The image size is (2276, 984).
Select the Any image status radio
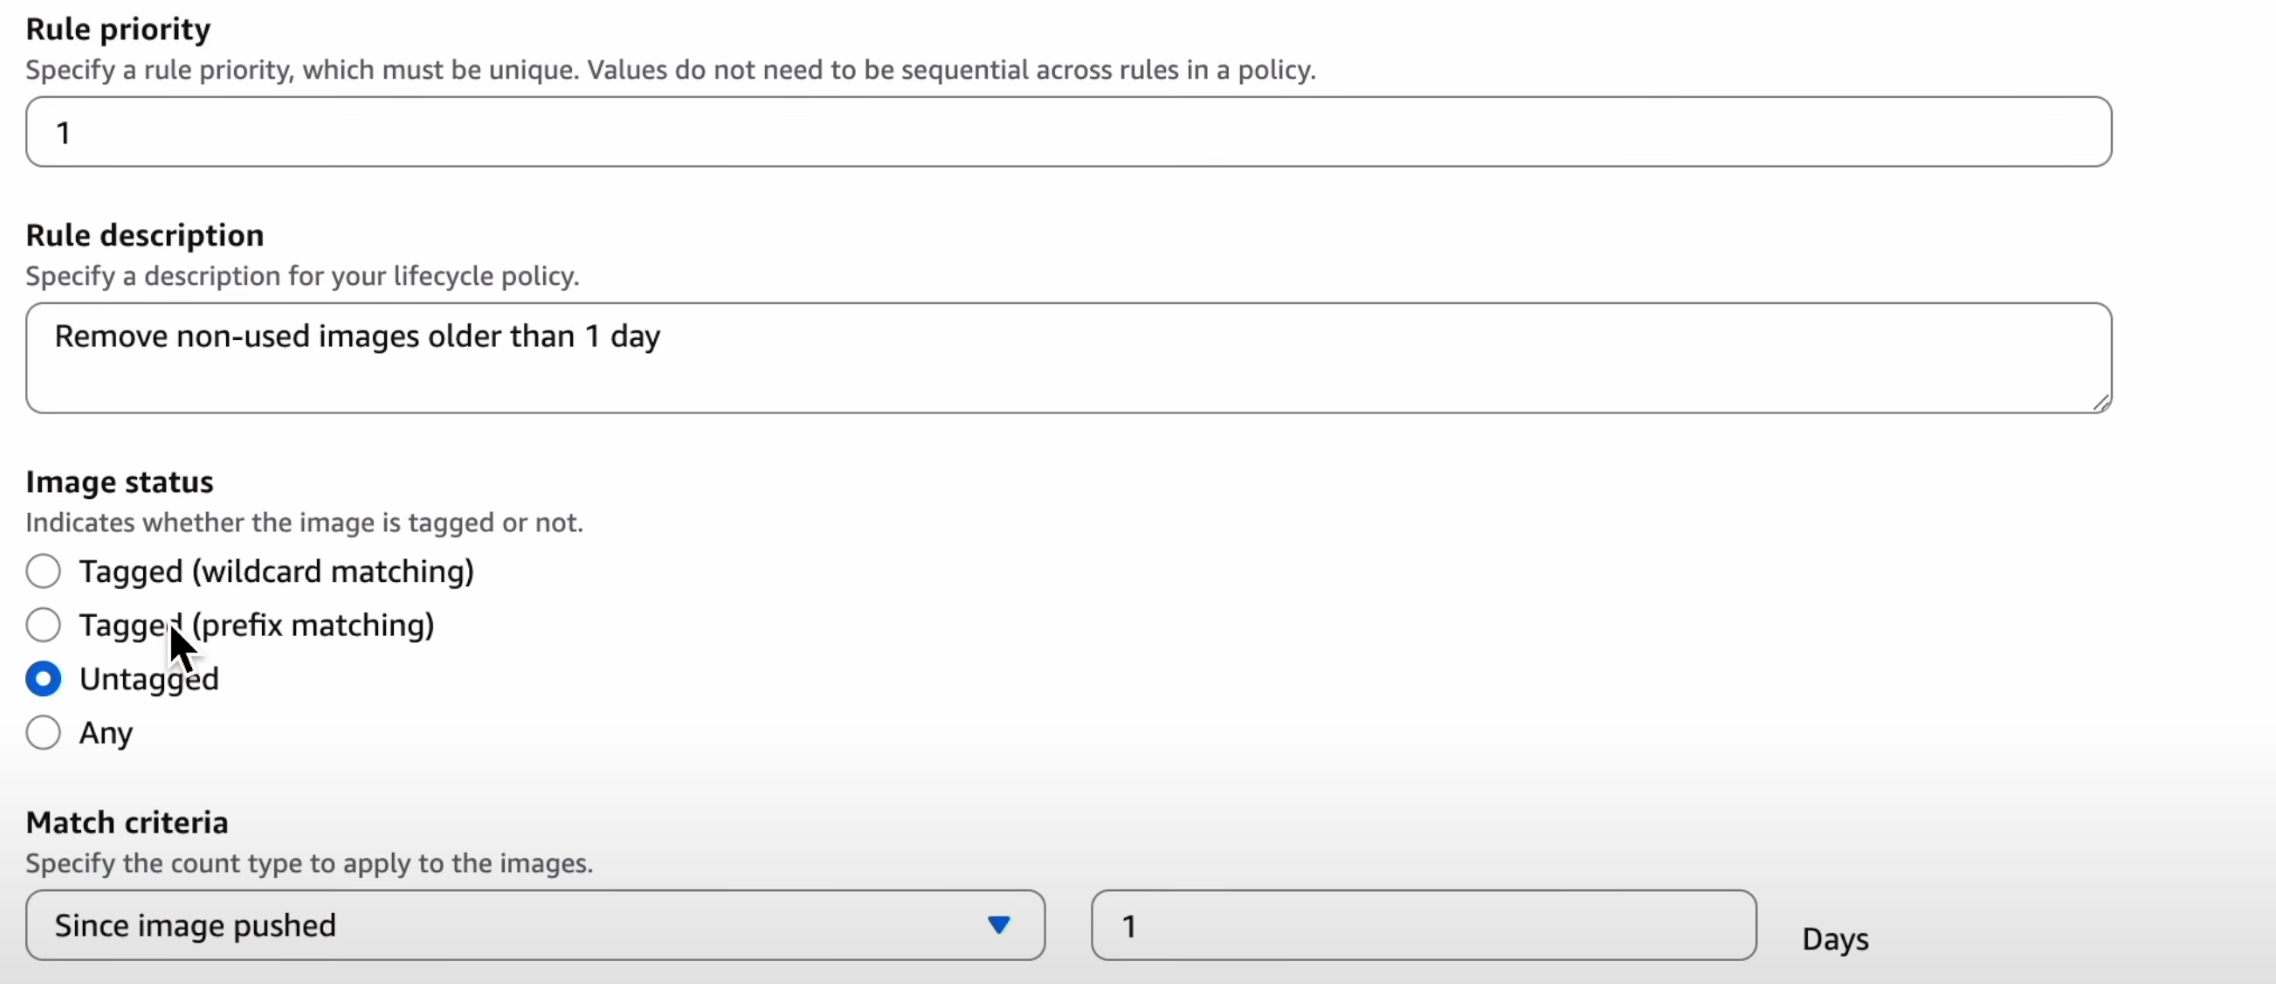[x=43, y=733]
